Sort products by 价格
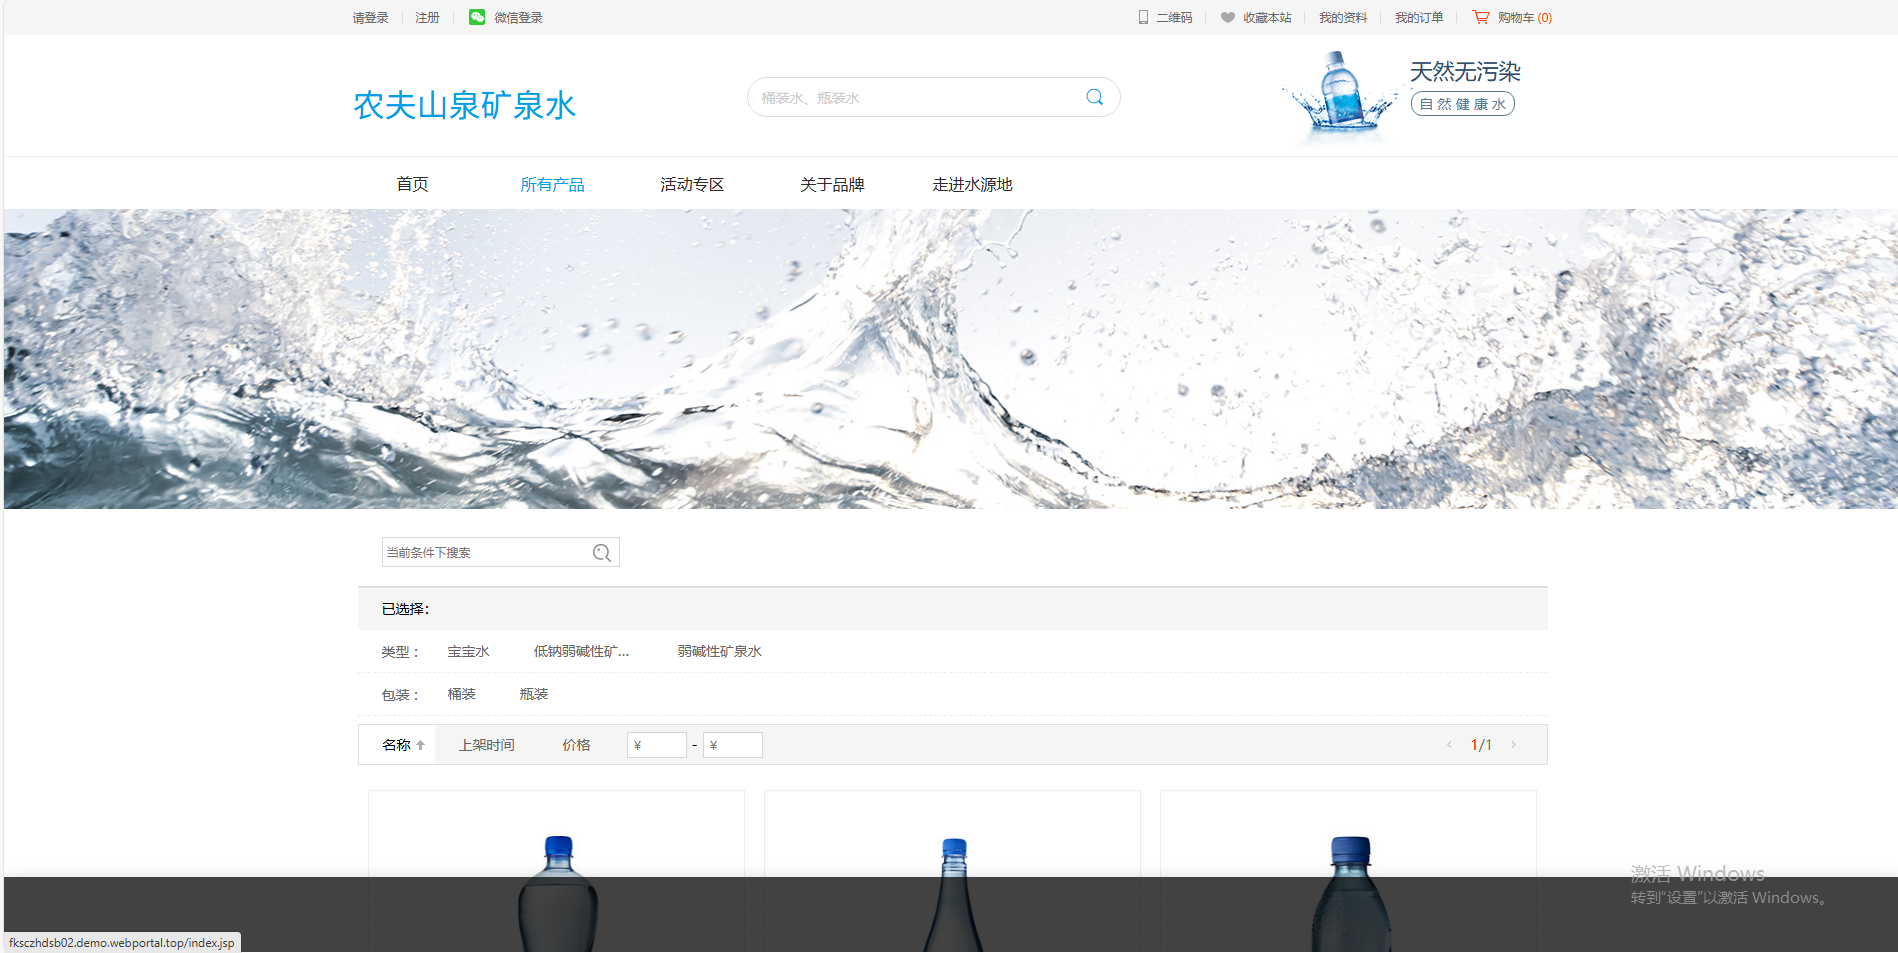The height and width of the screenshot is (953, 1898). (x=576, y=745)
